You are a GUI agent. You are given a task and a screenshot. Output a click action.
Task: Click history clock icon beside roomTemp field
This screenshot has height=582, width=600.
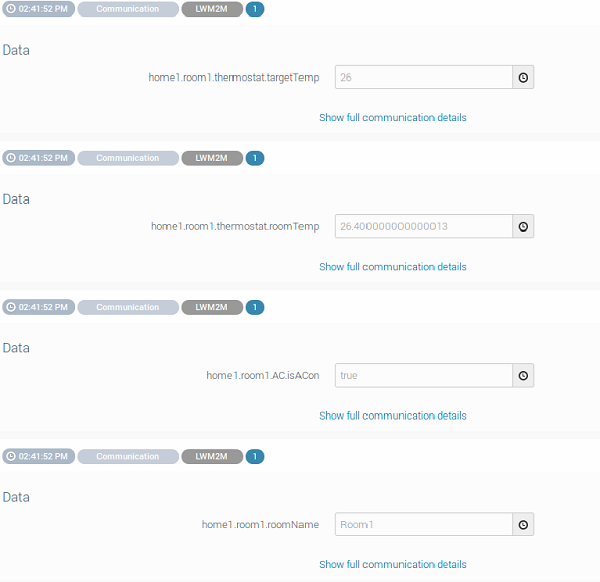tap(523, 226)
